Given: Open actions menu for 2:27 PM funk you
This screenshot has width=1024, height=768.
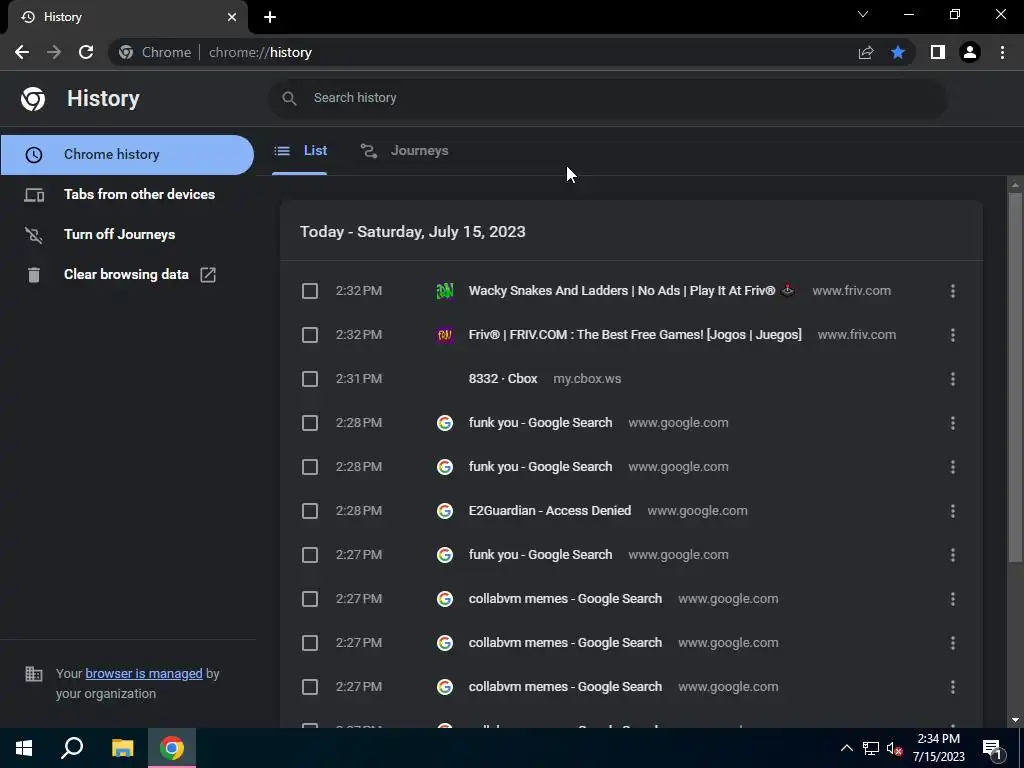Looking at the screenshot, I should click(953, 555).
